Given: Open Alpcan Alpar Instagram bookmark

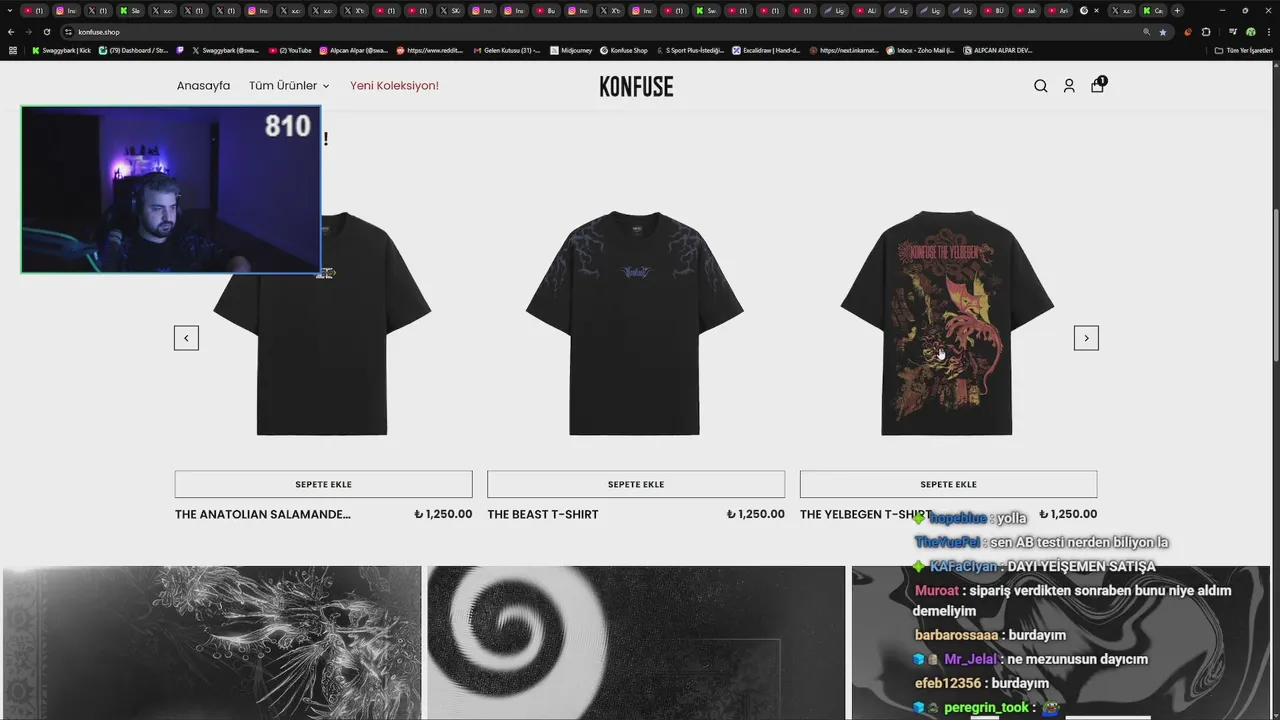Looking at the screenshot, I should coord(354,50).
